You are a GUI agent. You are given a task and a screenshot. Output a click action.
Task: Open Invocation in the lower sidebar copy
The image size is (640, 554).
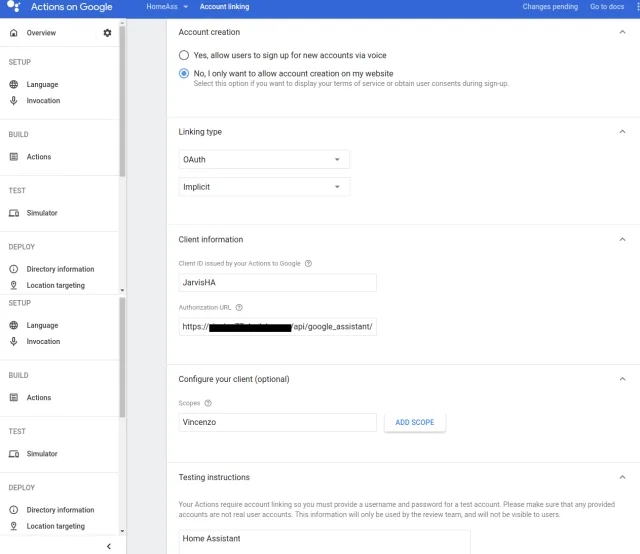click(x=43, y=341)
